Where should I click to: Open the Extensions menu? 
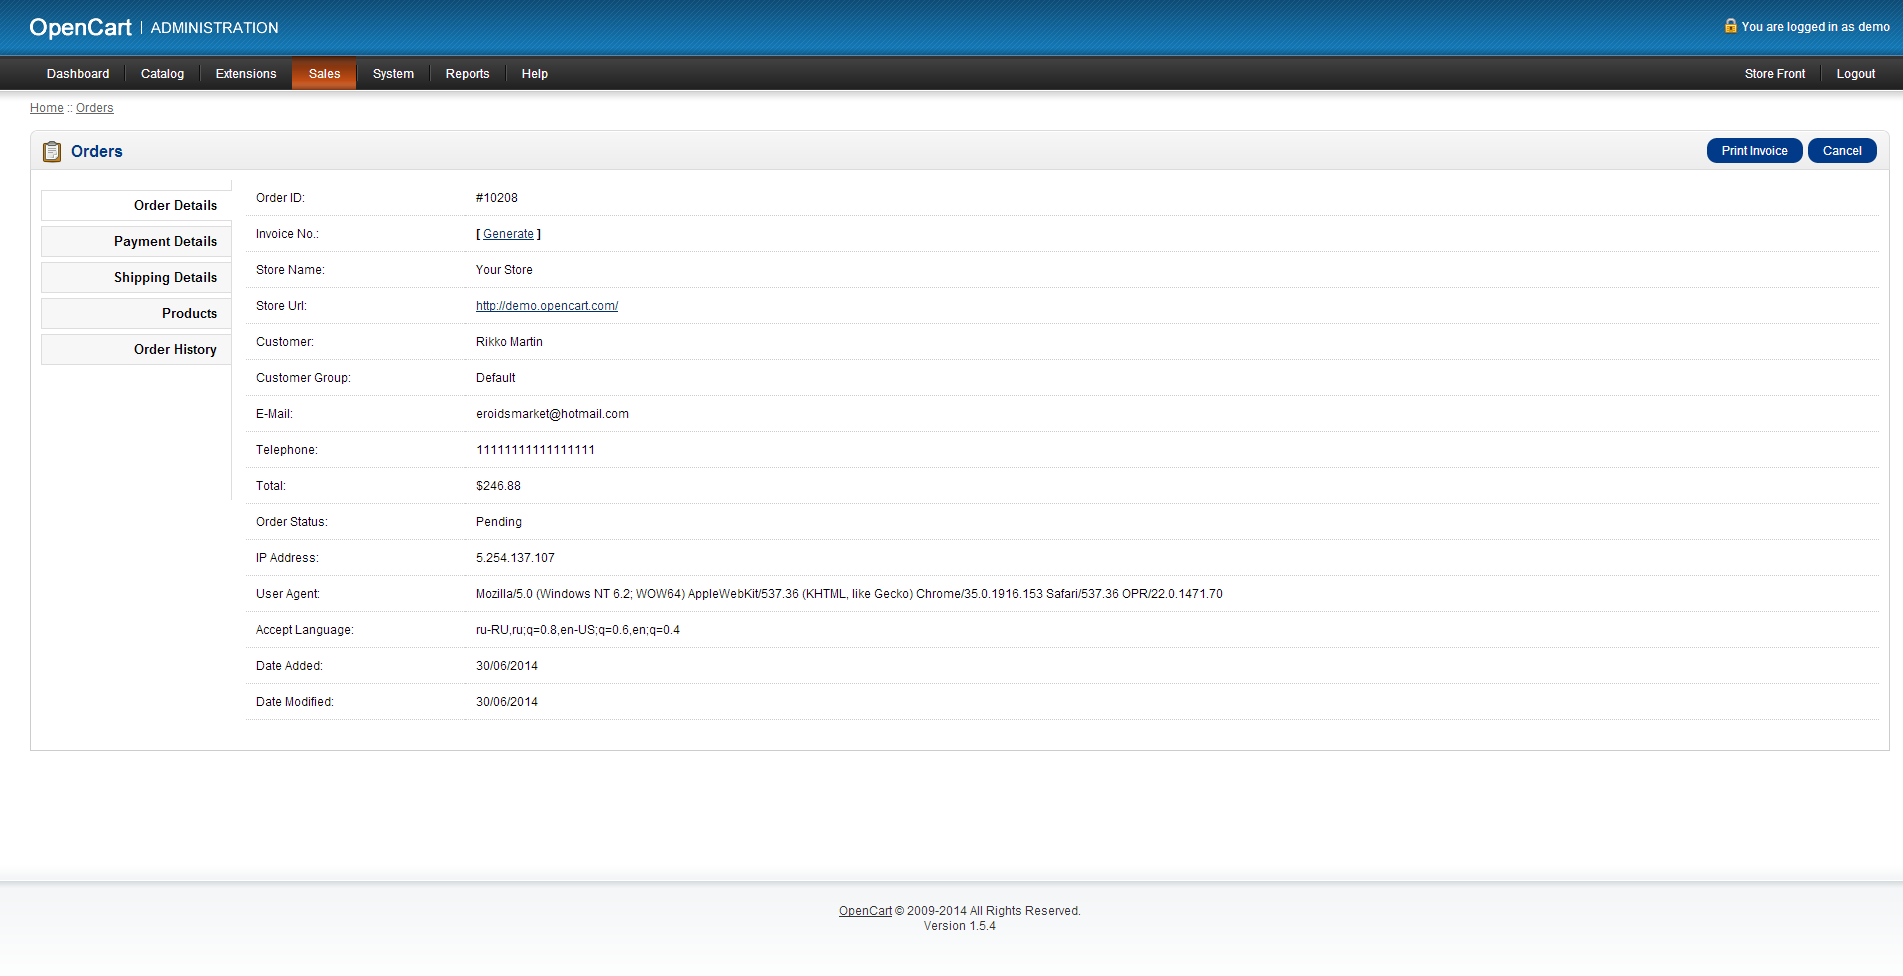(x=246, y=74)
